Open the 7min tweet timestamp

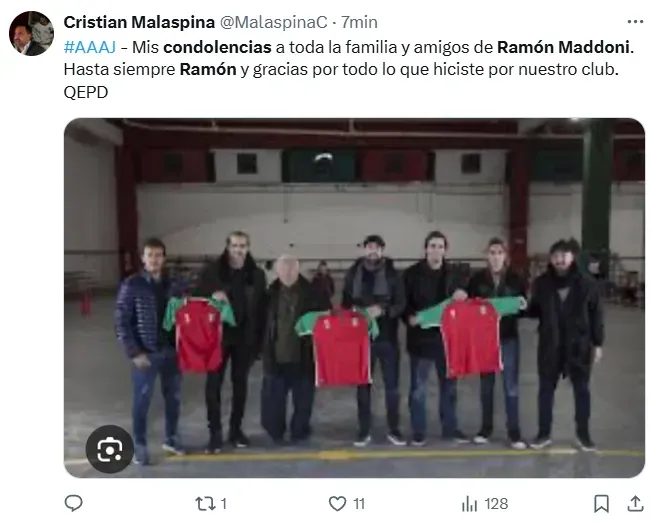click(x=360, y=22)
